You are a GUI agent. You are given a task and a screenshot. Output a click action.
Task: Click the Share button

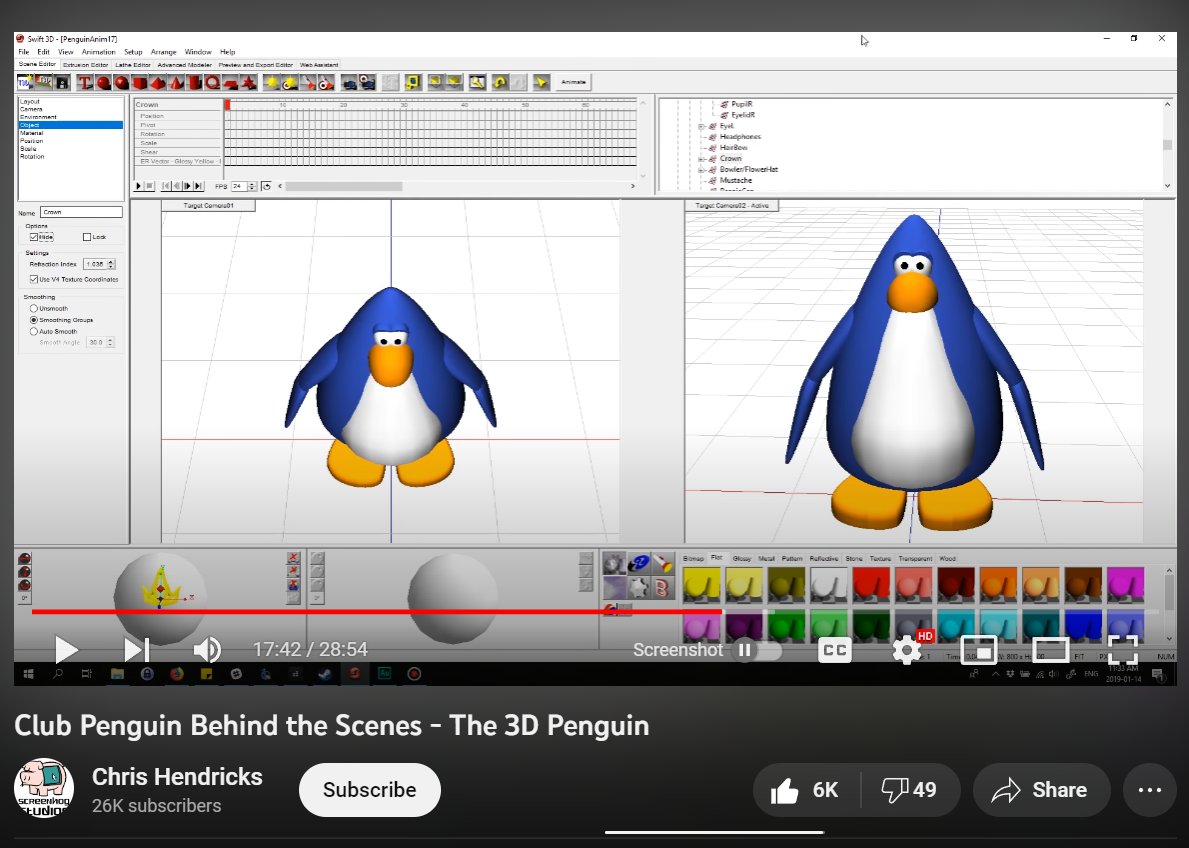click(1041, 790)
